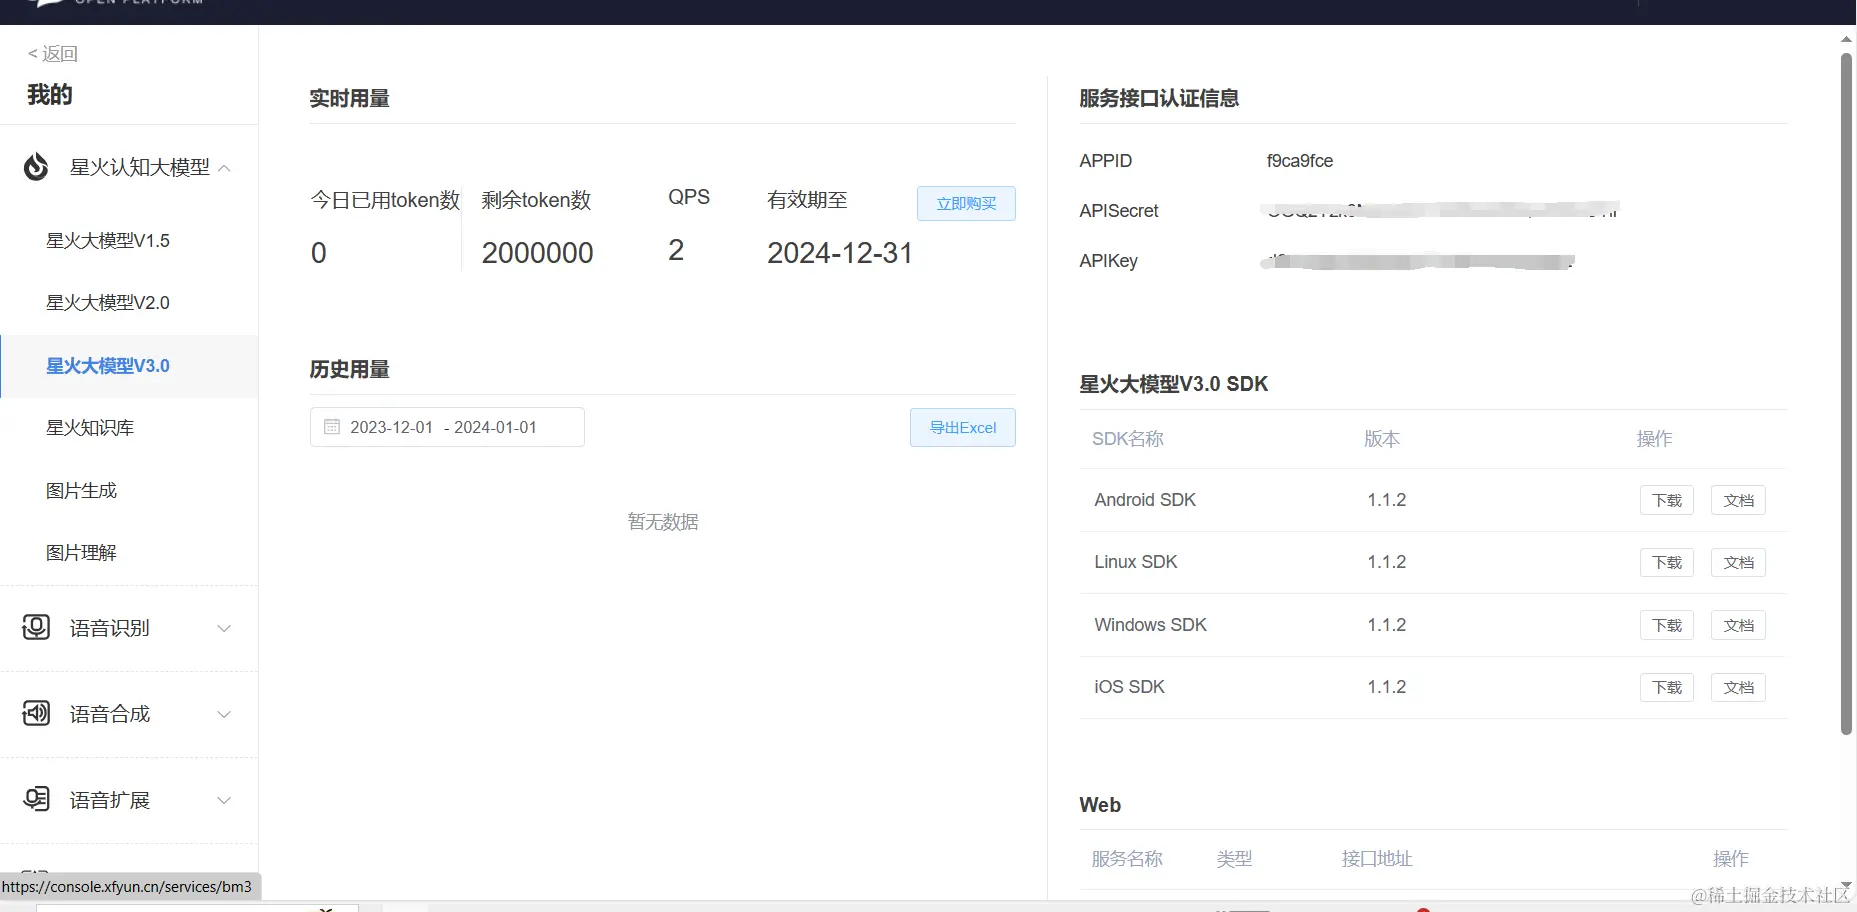Go to 图片理解 page
Viewport: 1857px width, 912px height.
[81, 553]
